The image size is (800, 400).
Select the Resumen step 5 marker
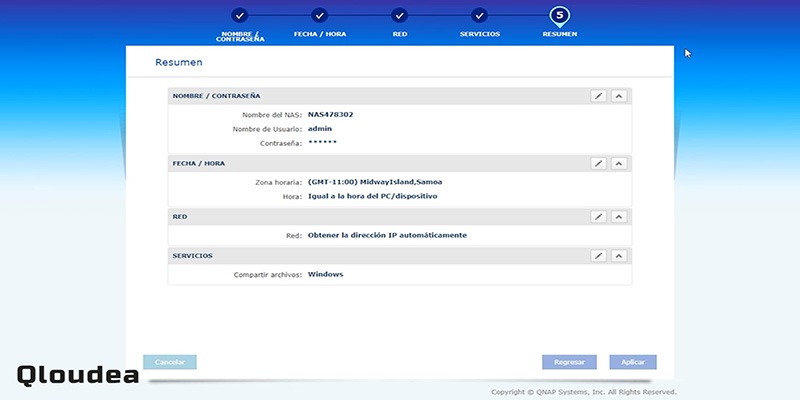pyautogui.click(x=560, y=16)
